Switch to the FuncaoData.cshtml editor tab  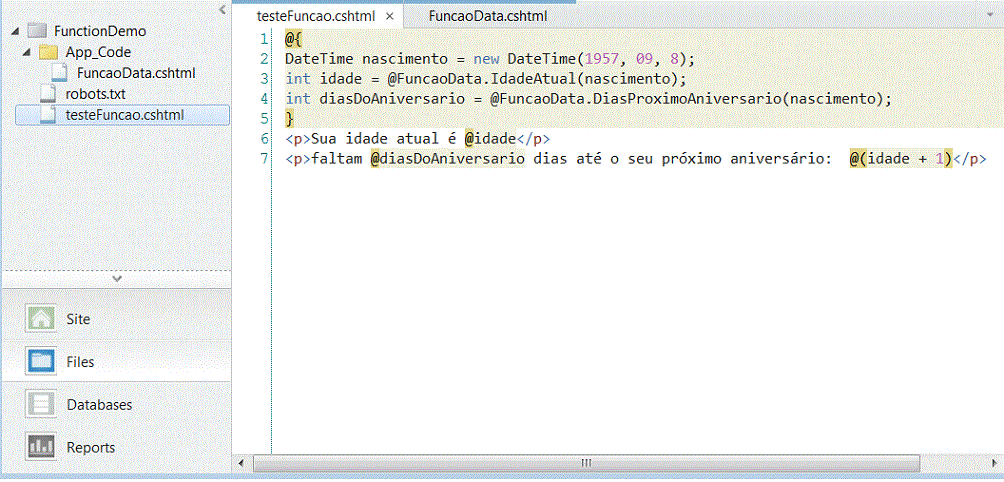point(488,16)
